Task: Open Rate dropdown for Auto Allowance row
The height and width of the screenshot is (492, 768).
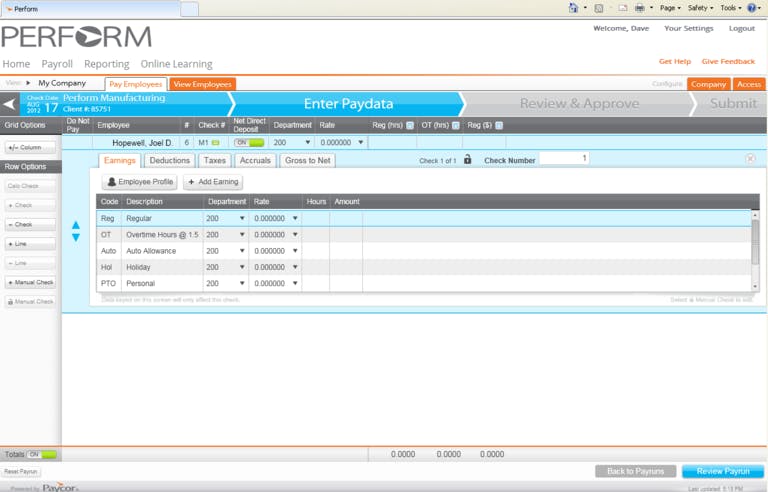Action: pos(295,251)
